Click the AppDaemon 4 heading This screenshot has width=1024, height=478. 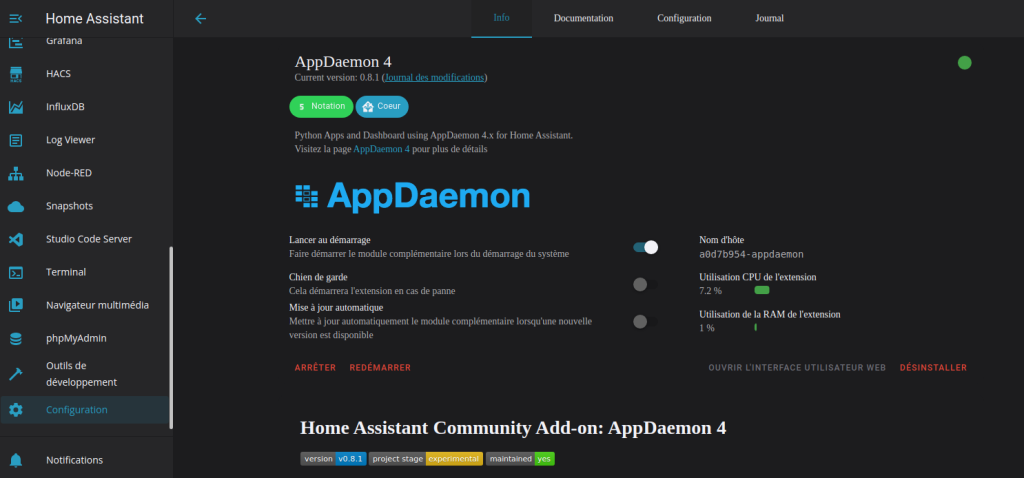343,62
